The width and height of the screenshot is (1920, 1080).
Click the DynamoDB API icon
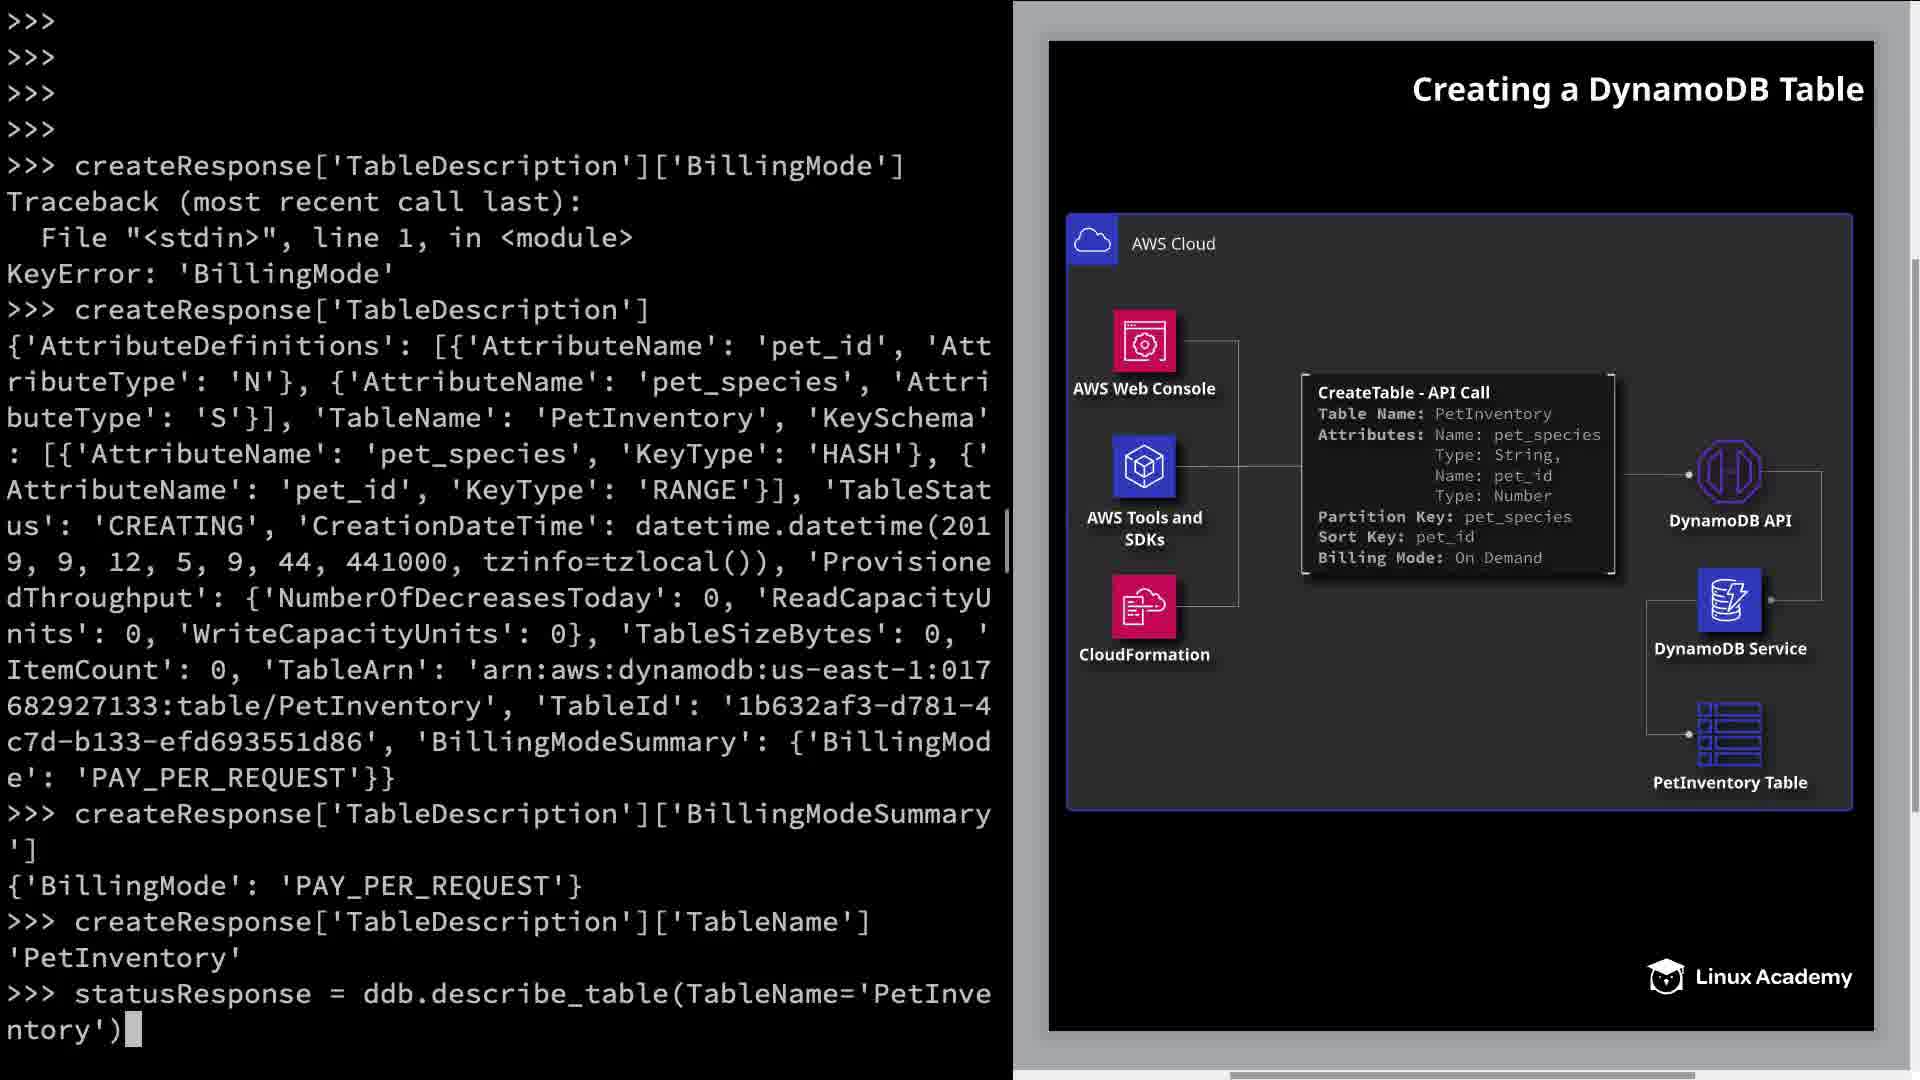tap(1729, 472)
